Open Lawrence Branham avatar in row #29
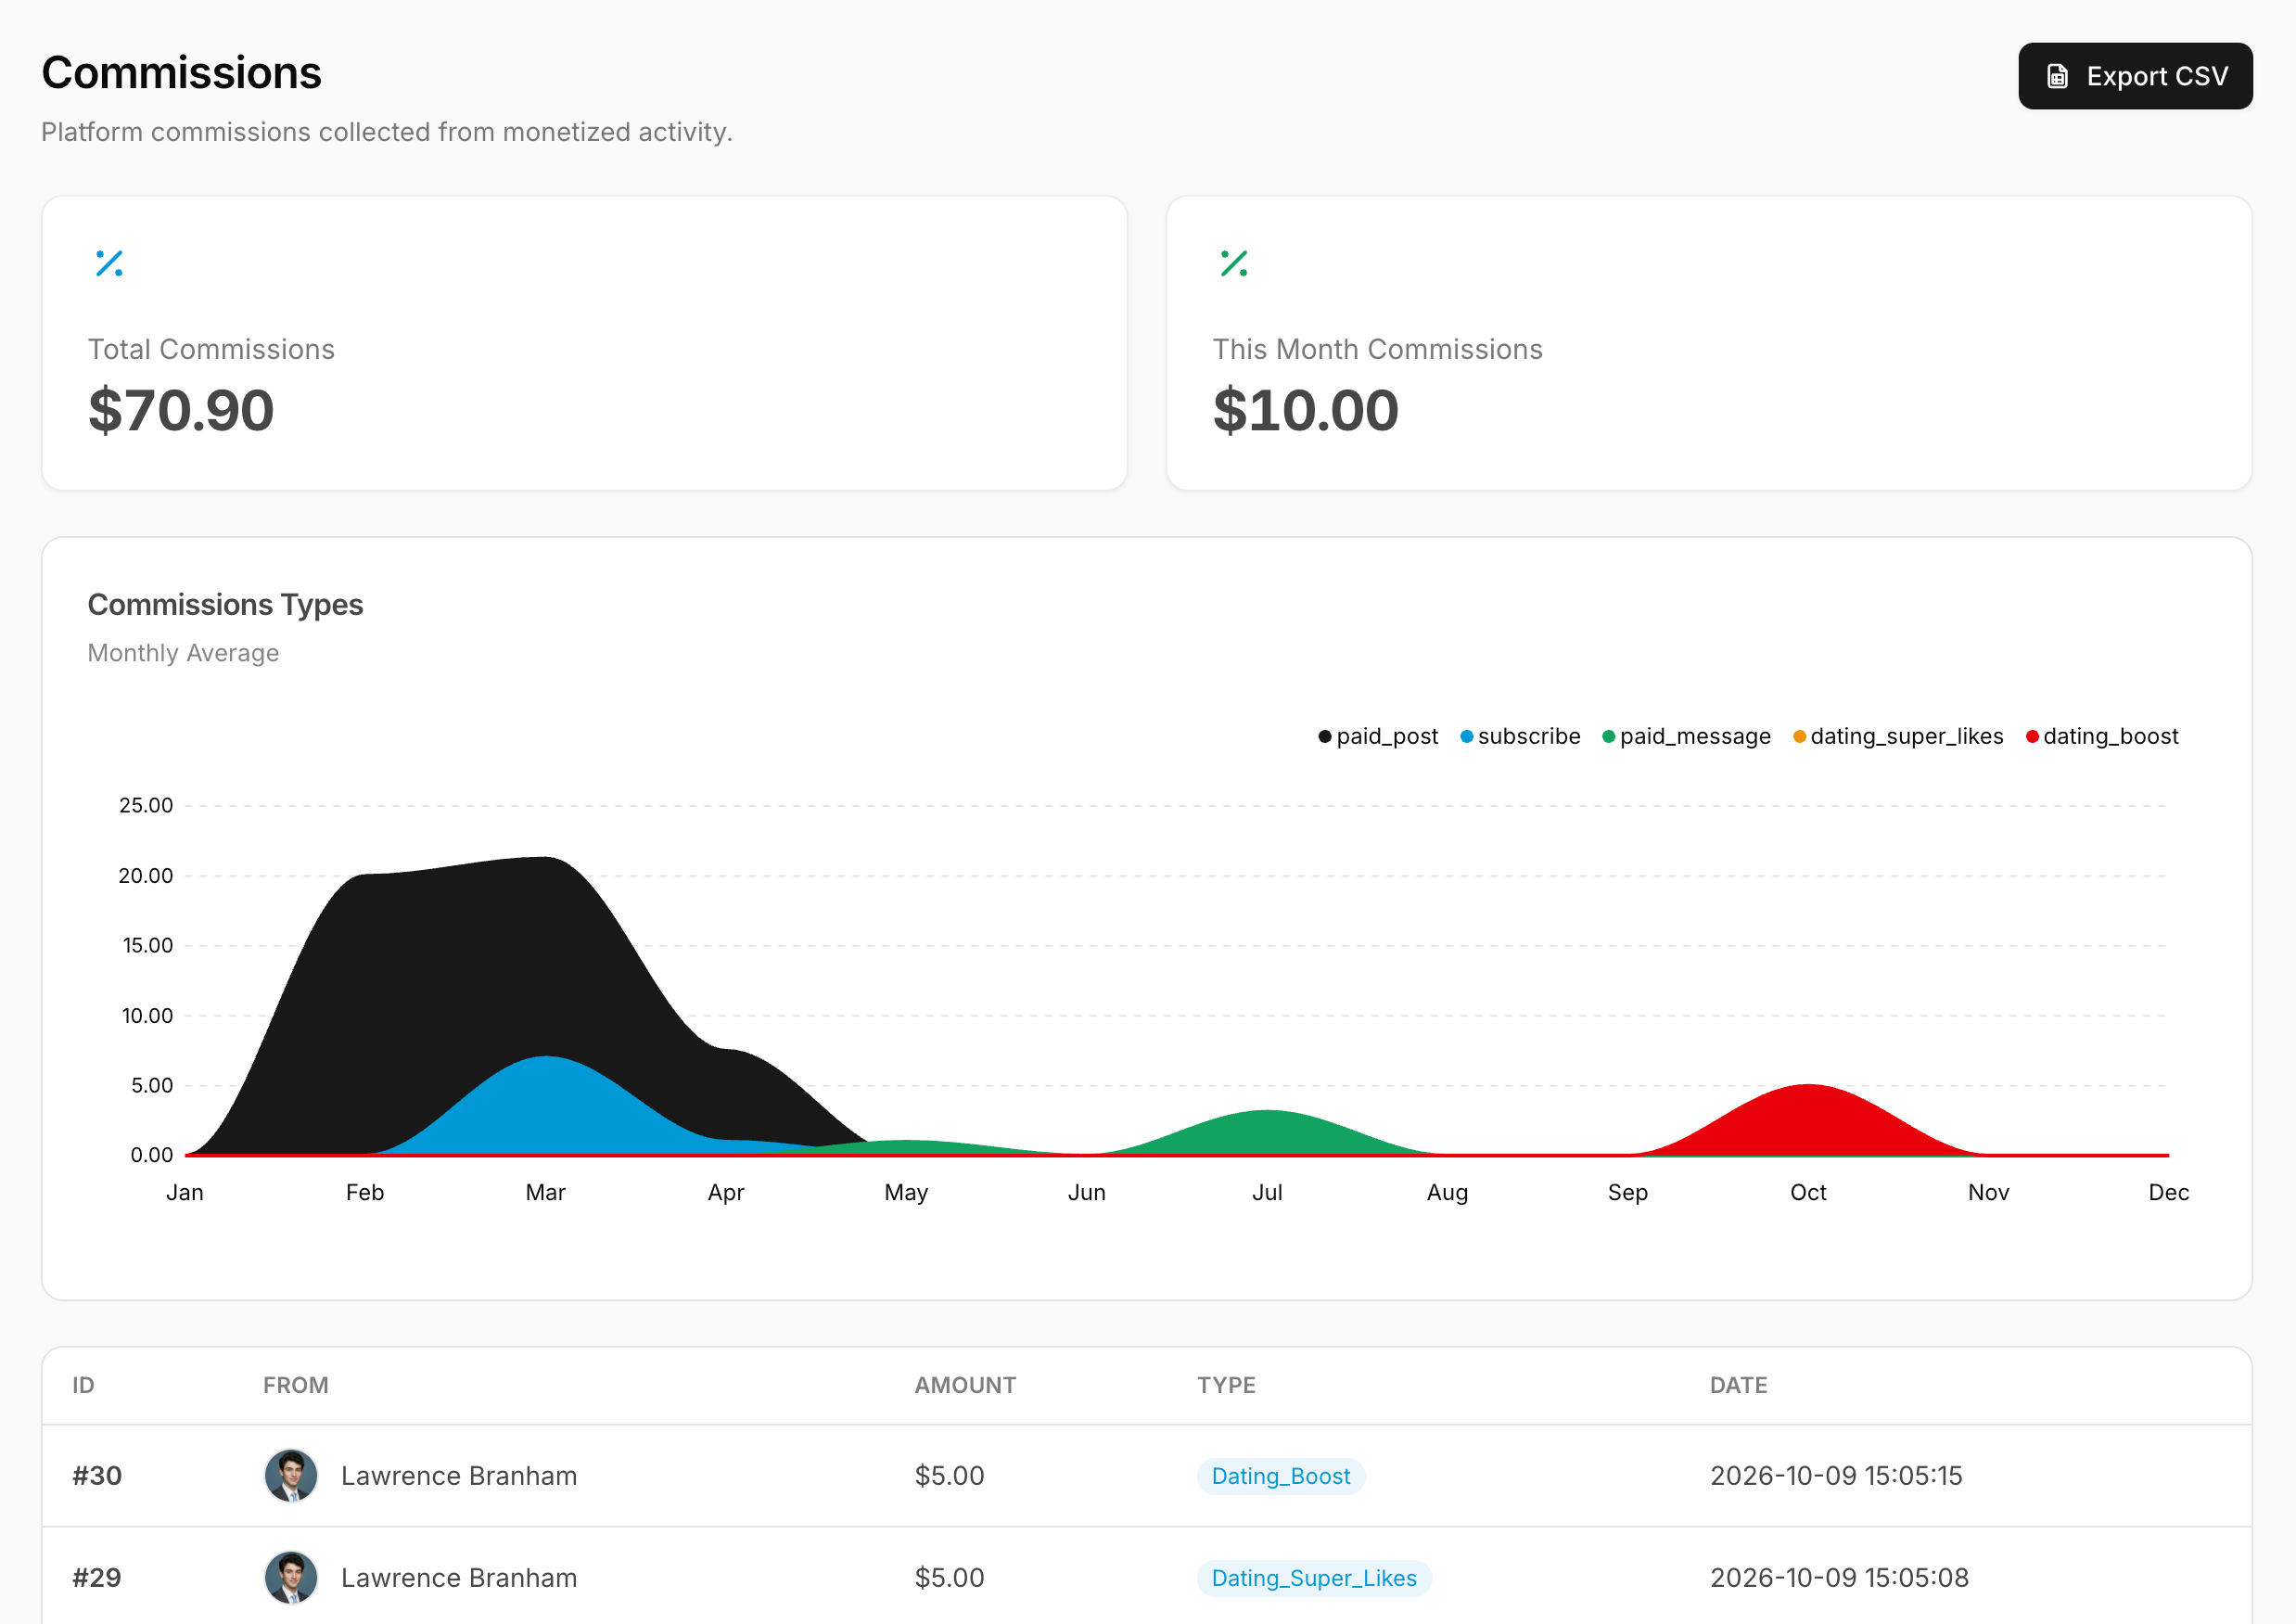 tap(291, 1577)
